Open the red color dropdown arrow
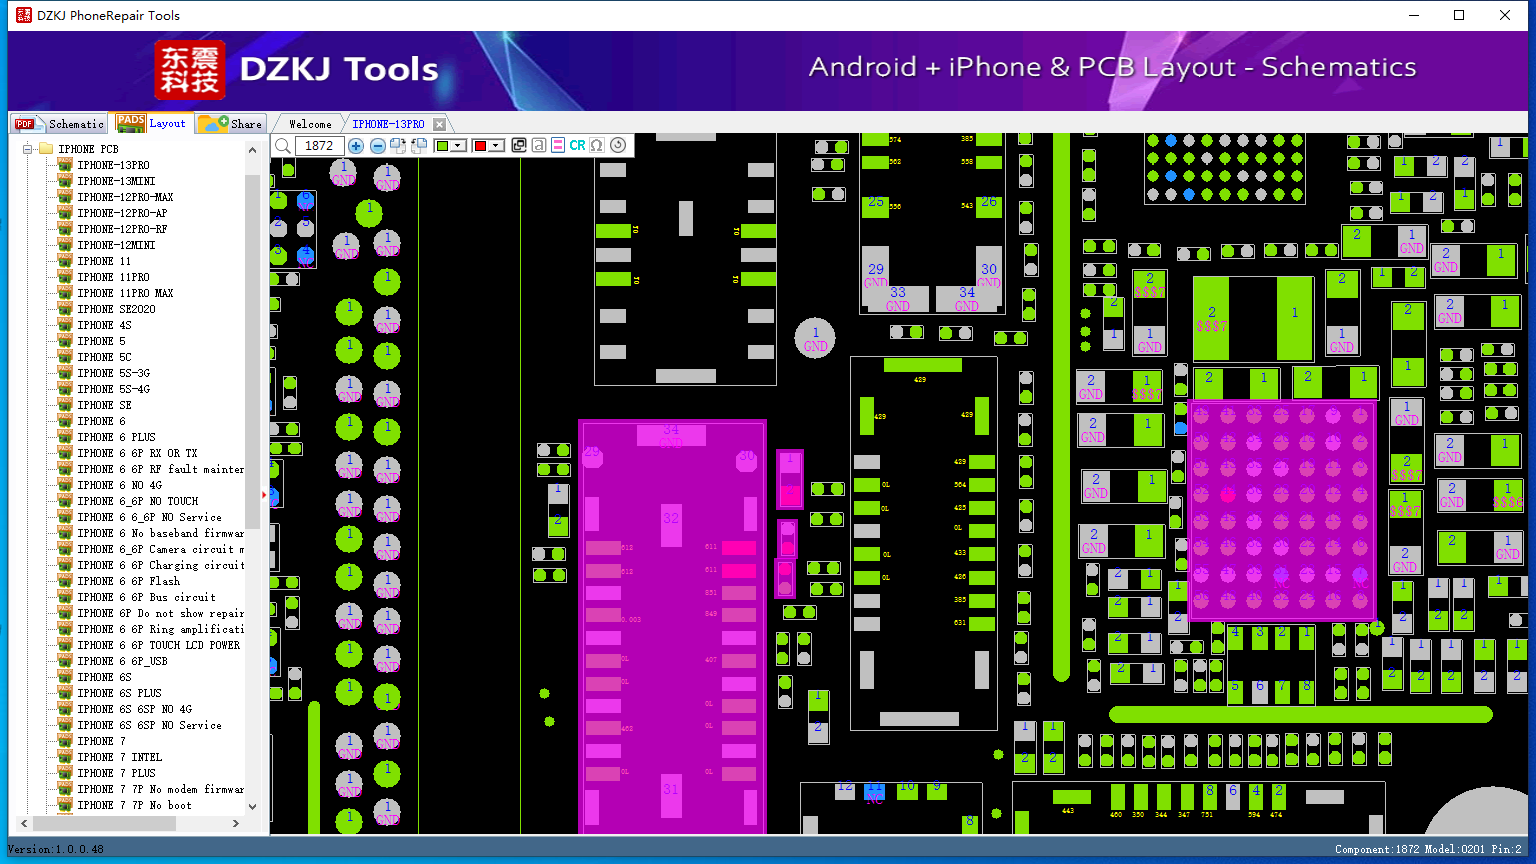 coord(497,146)
